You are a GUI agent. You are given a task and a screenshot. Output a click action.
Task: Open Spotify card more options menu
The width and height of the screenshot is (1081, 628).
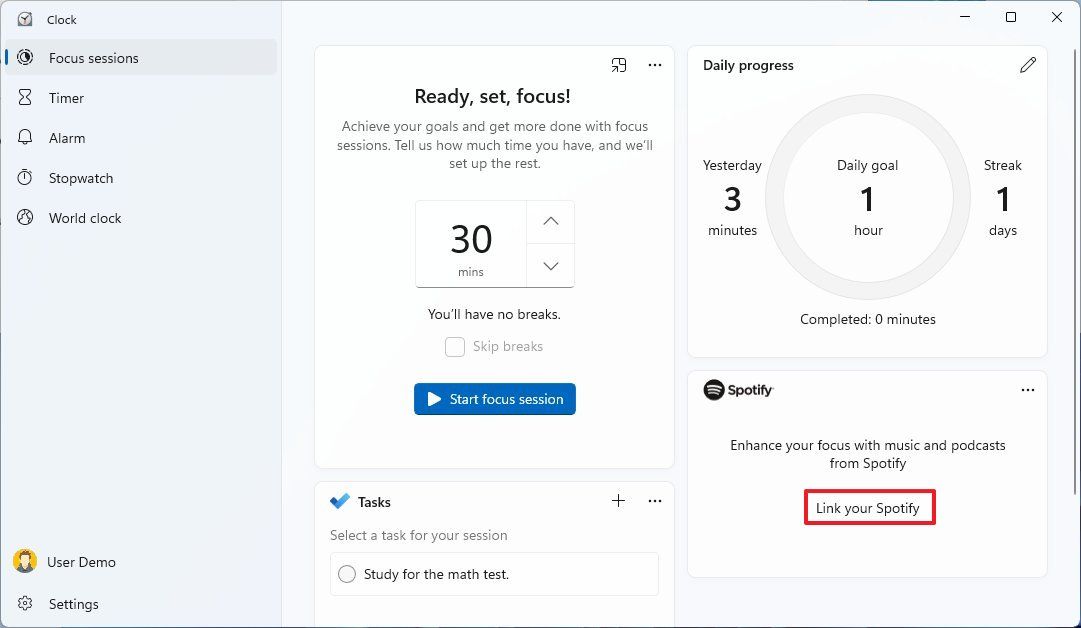(x=1028, y=390)
